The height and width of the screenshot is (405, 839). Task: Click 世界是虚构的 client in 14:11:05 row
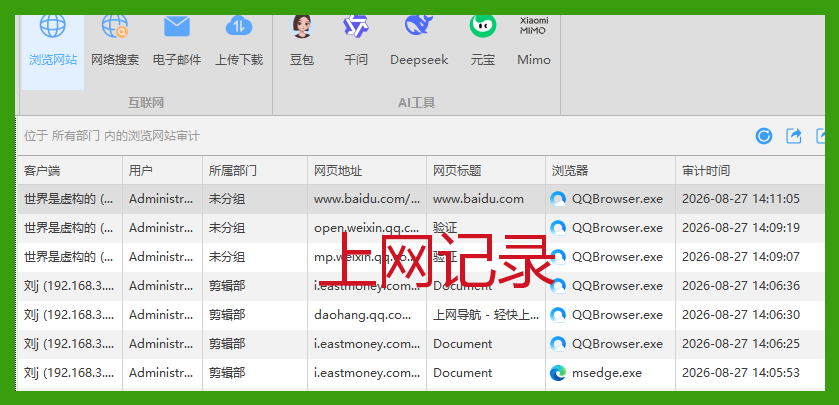(70, 199)
